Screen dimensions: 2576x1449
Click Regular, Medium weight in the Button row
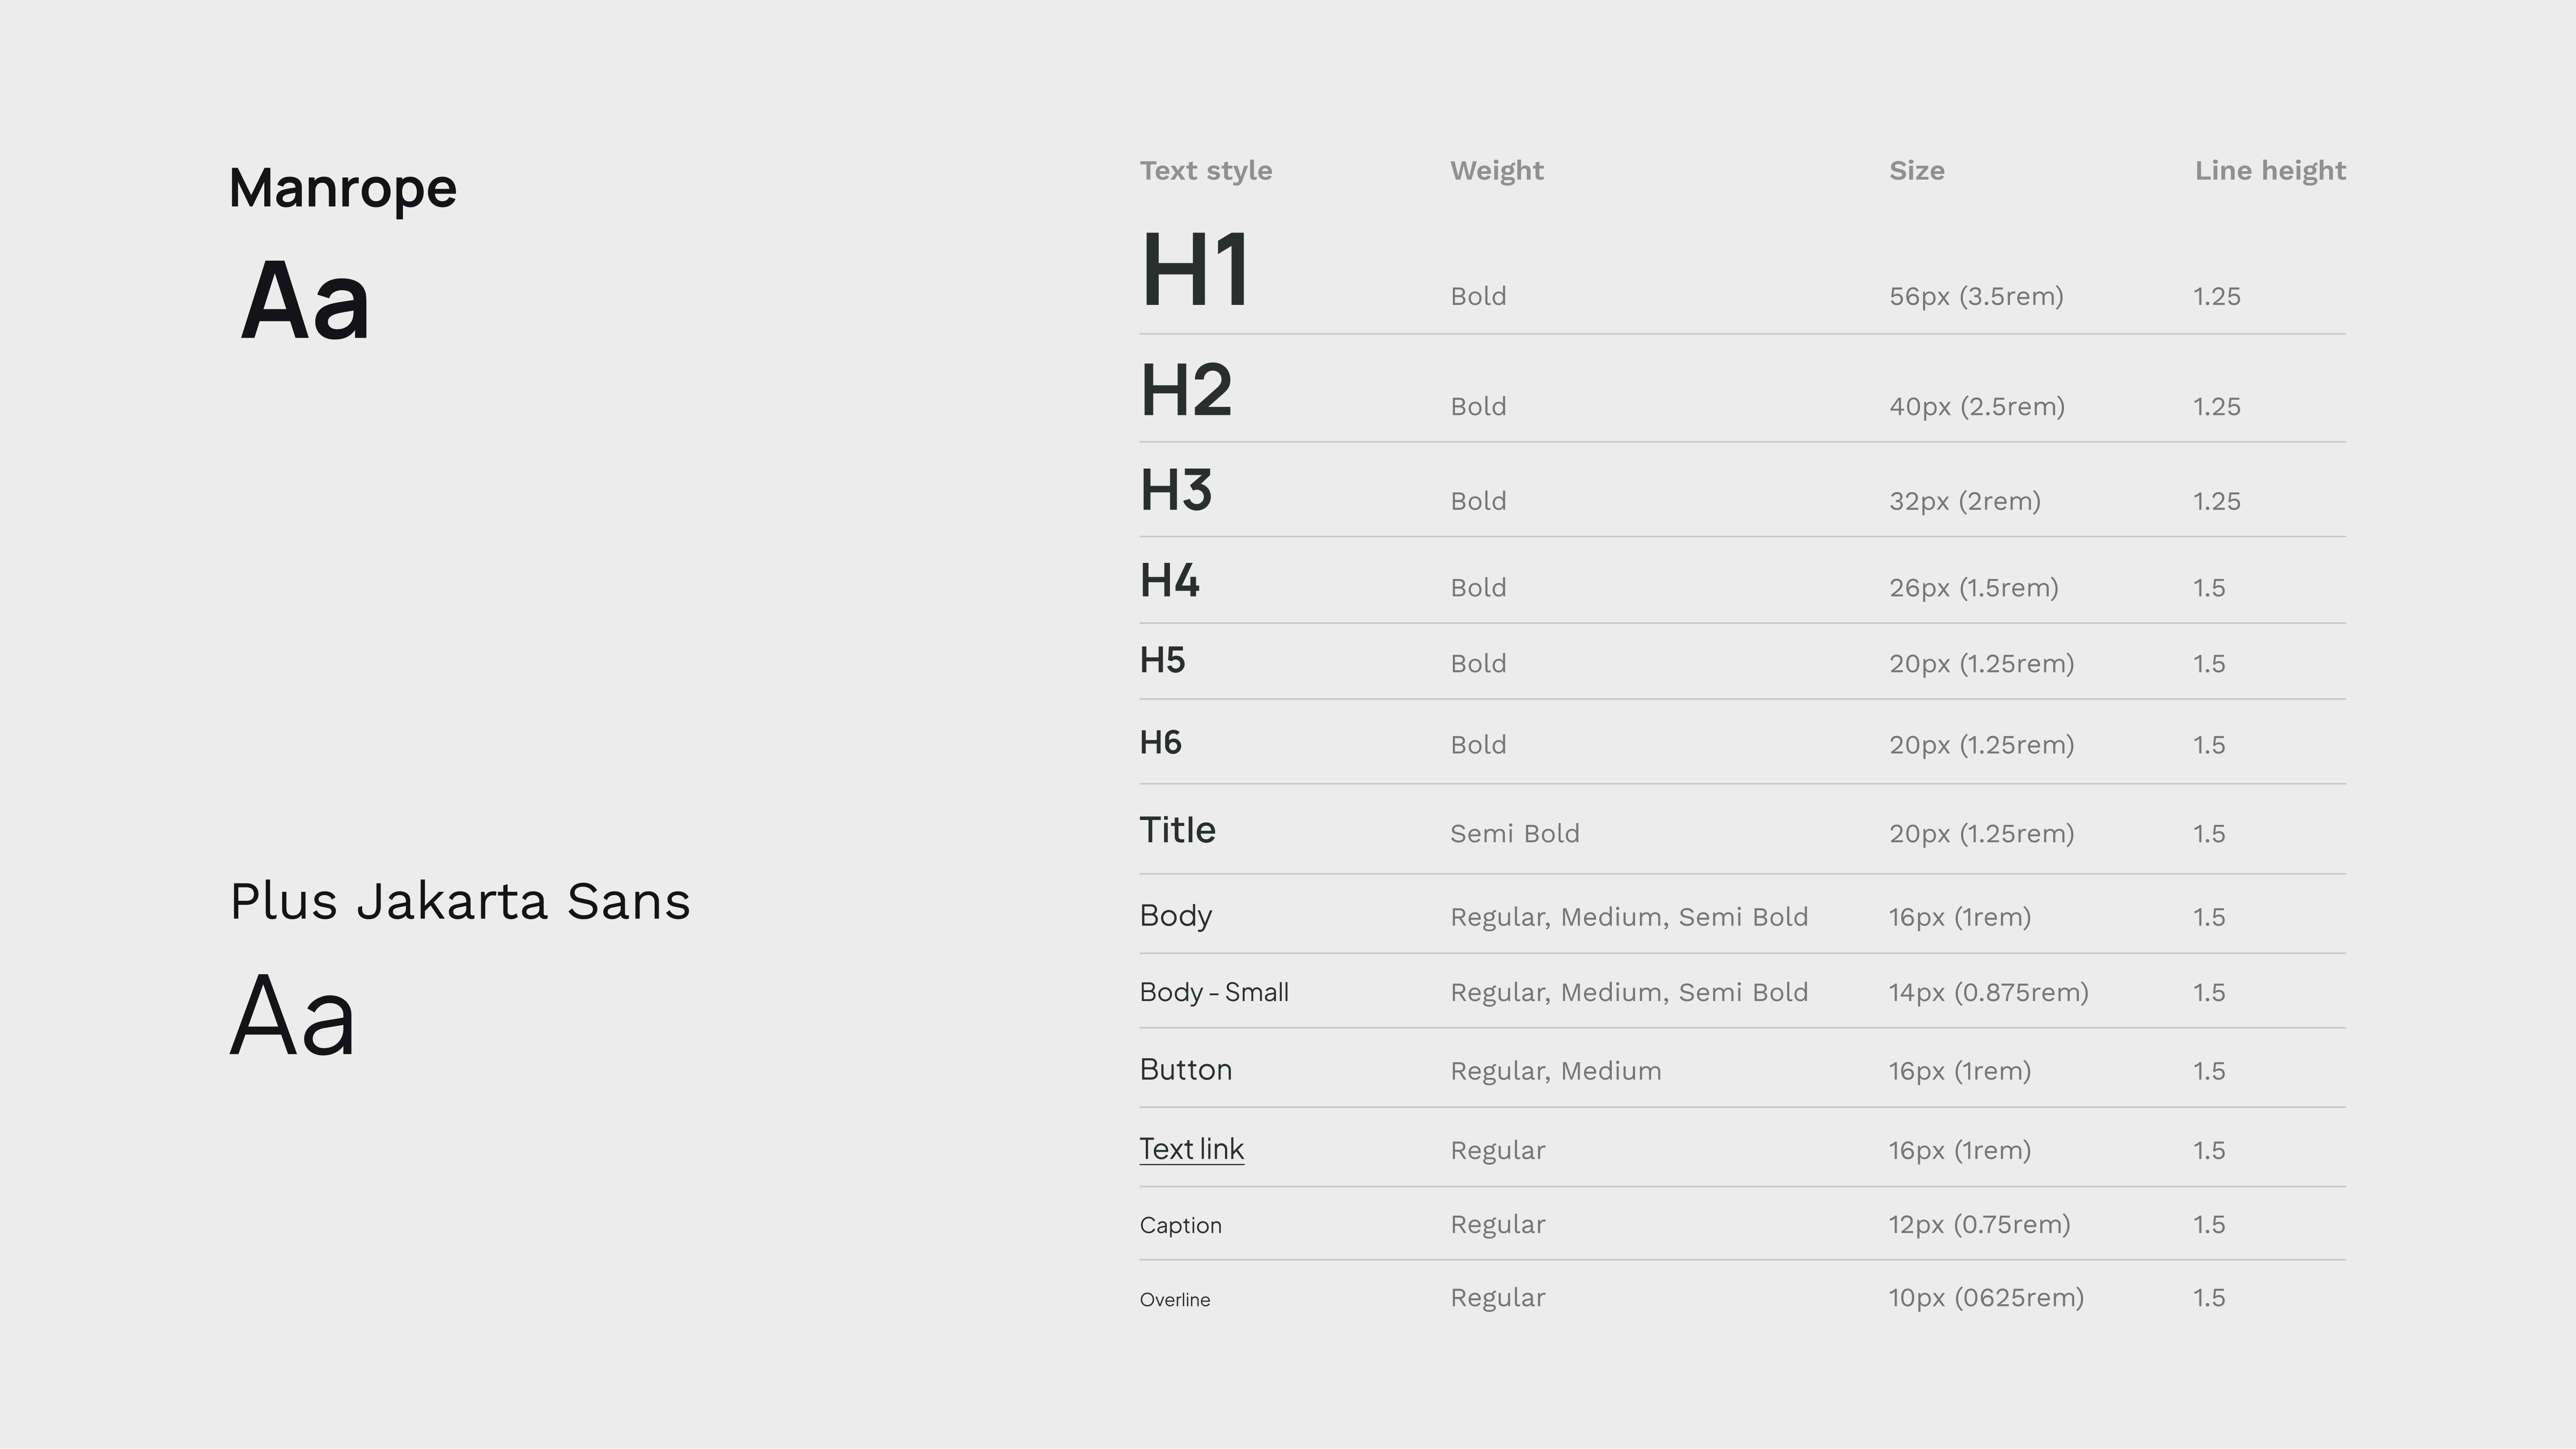point(1556,1072)
